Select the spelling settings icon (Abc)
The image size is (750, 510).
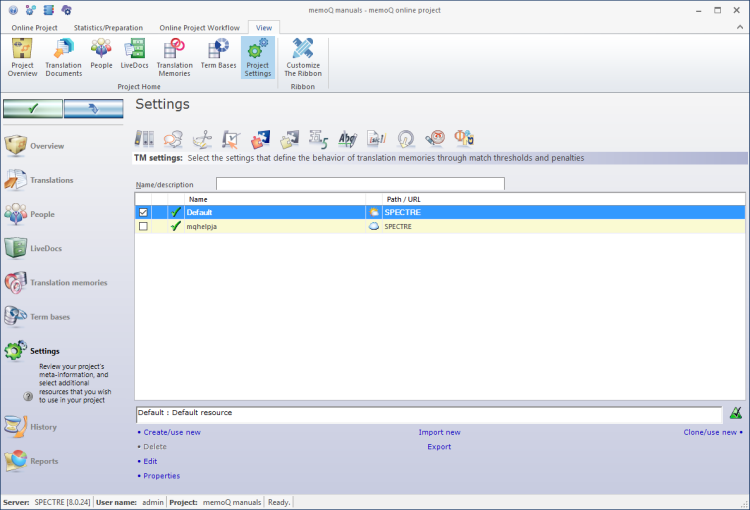tap(347, 138)
